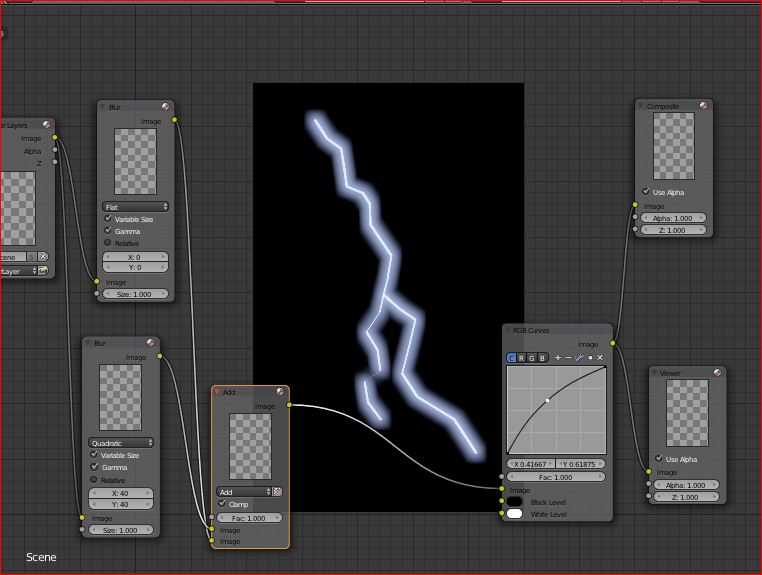
Task: Select the C combined channel in RGB Curves
Action: (x=511, y=358)
